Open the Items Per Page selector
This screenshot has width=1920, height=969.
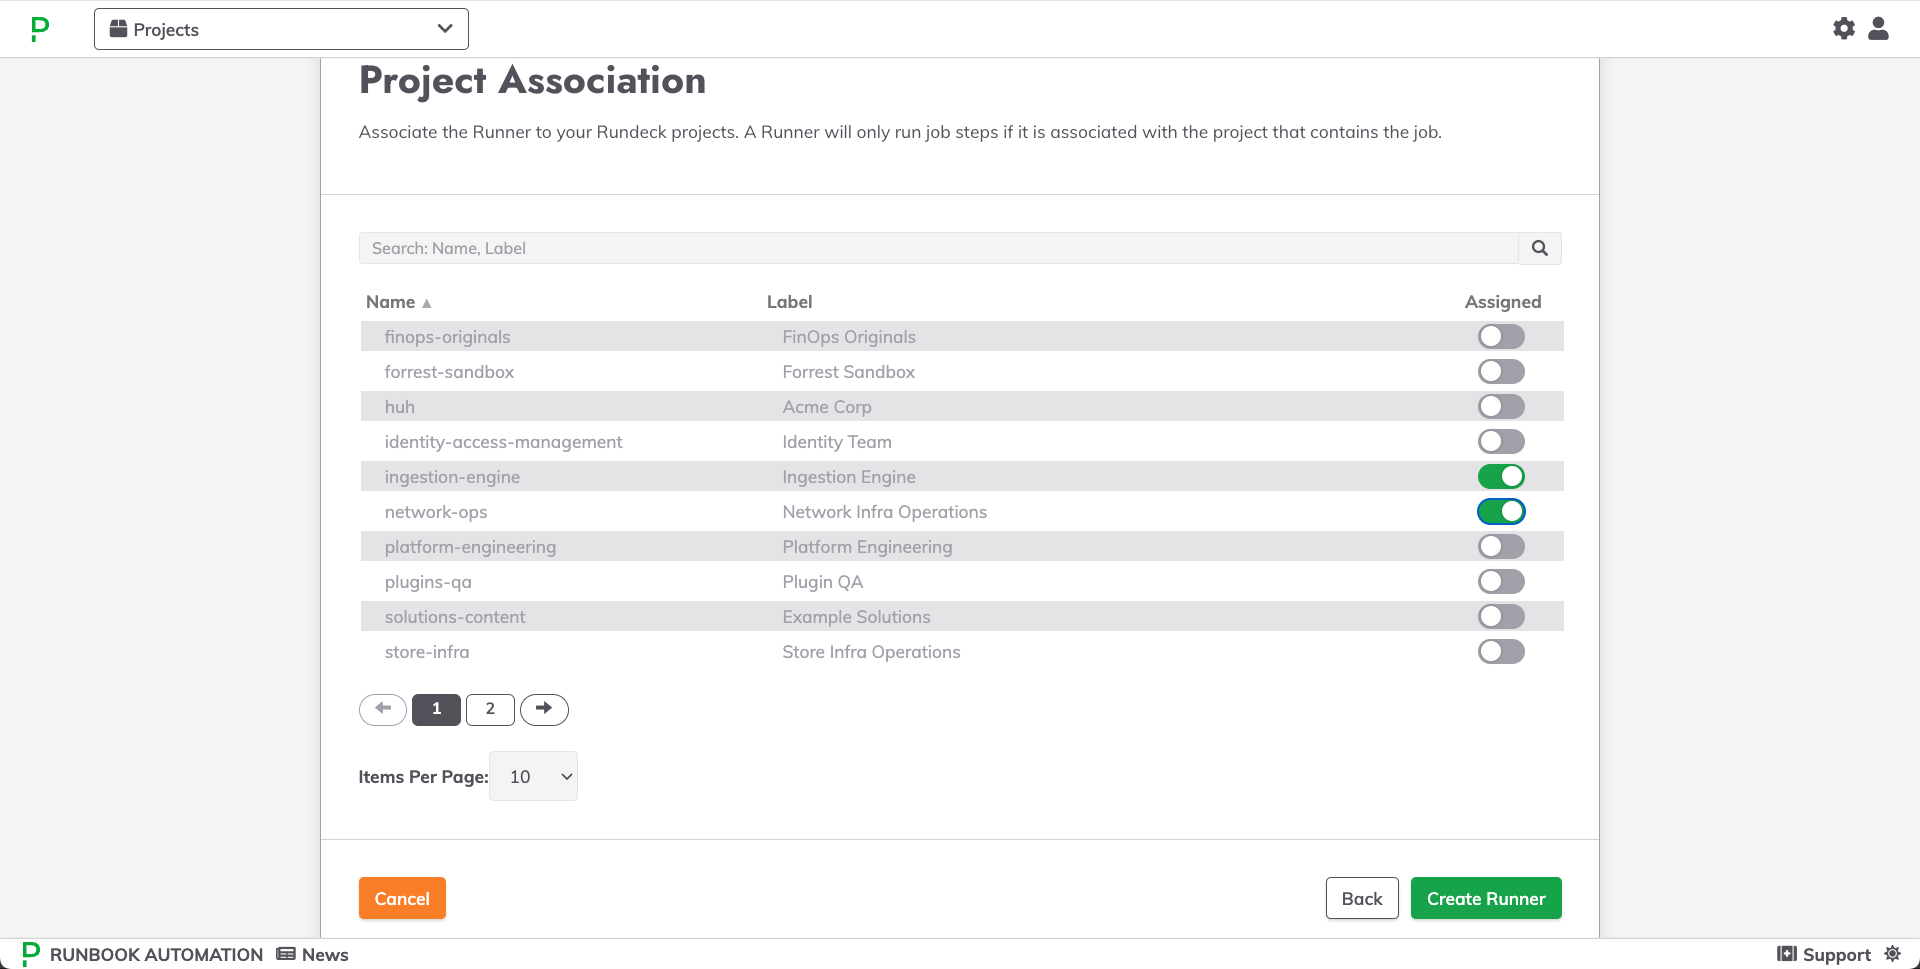[x=533, y=776]
